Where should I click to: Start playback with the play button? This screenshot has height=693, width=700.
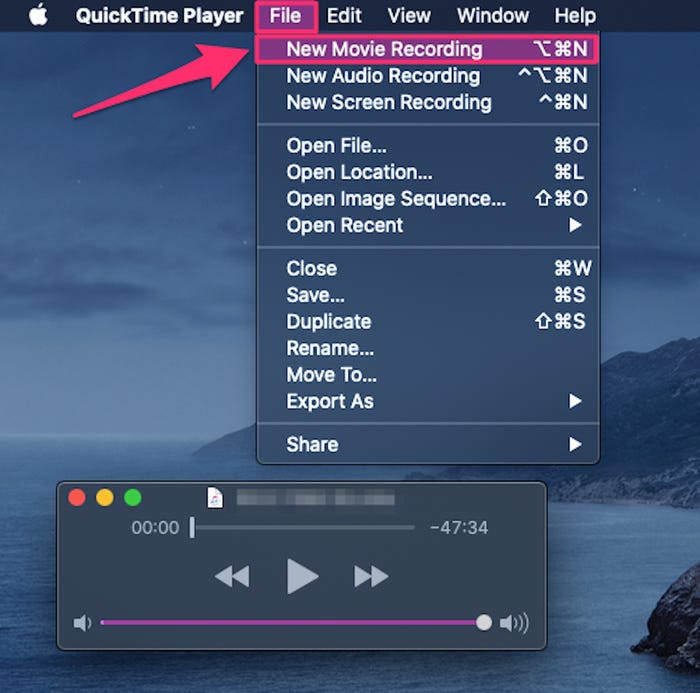pos(302,576)
